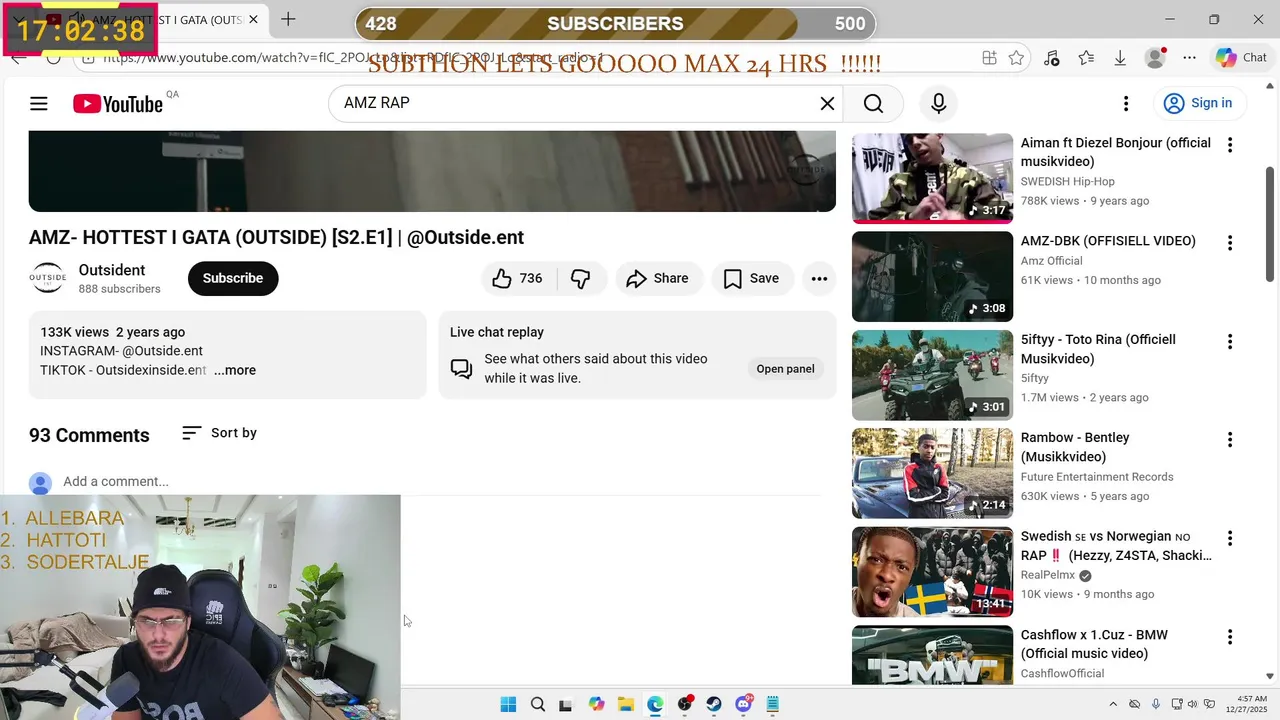Open Outsident channel avatar
Viewport: 1280px width, 720px height.
47,278
